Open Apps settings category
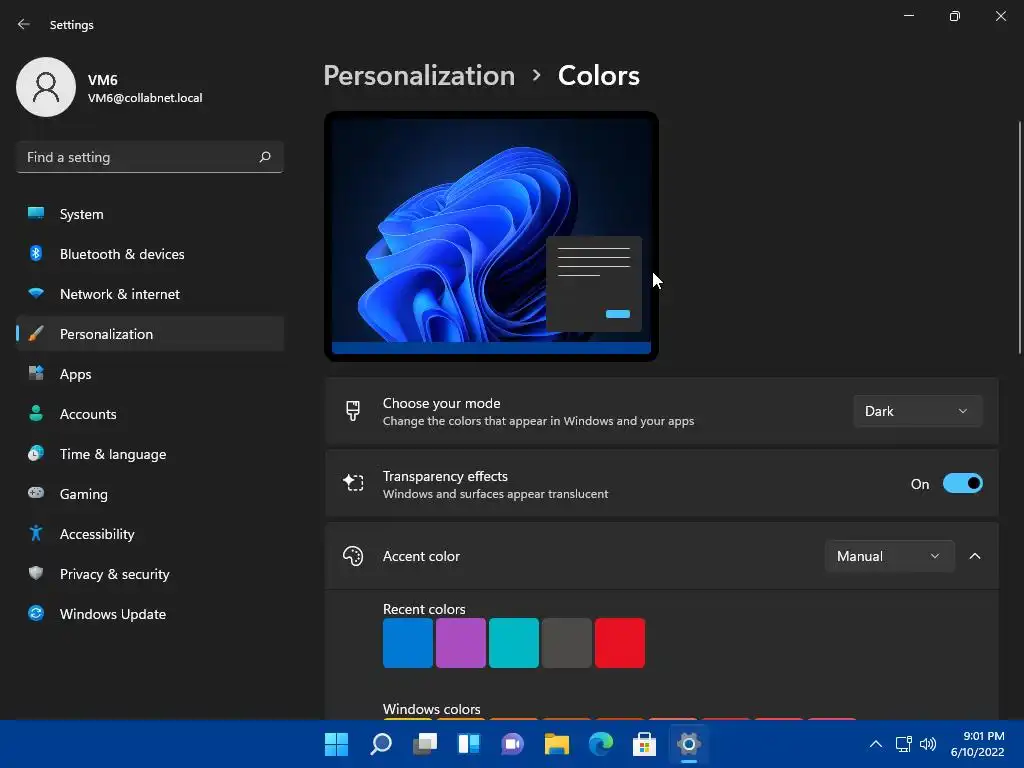The image size is (1024, 768). tap(150, 374)
